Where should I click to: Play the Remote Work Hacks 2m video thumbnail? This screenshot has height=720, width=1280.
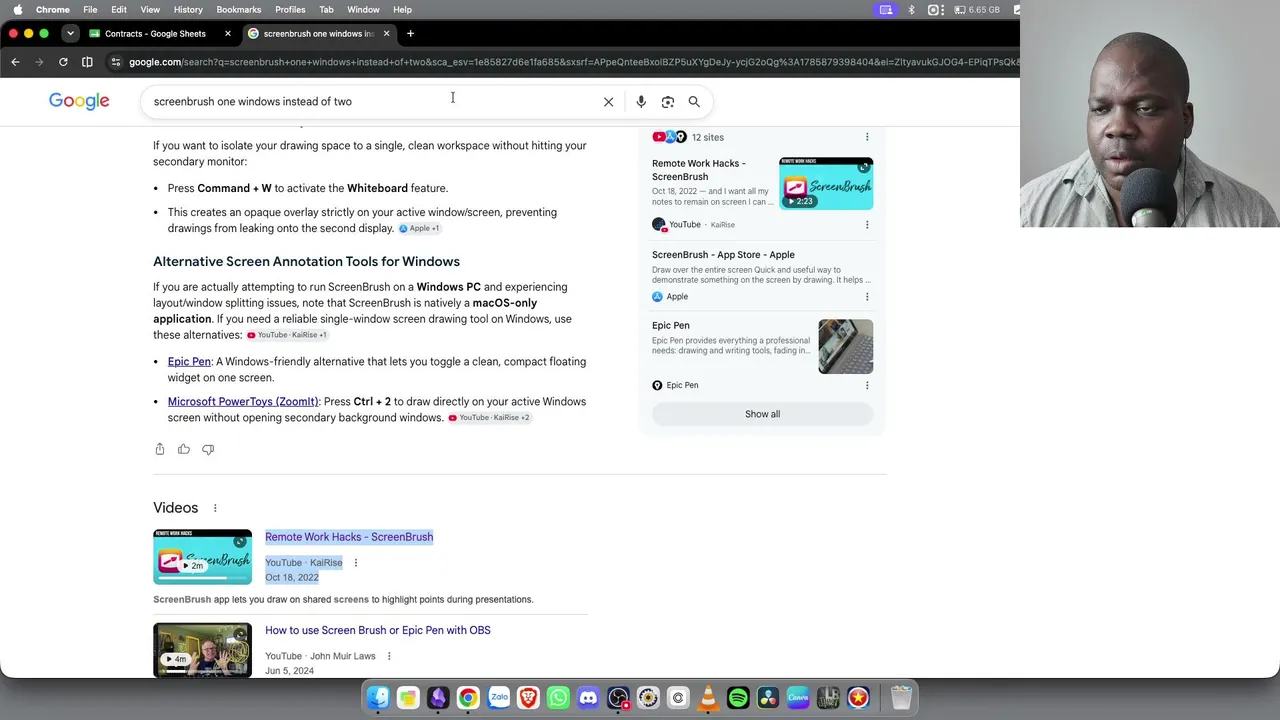[x=202, y=557]
